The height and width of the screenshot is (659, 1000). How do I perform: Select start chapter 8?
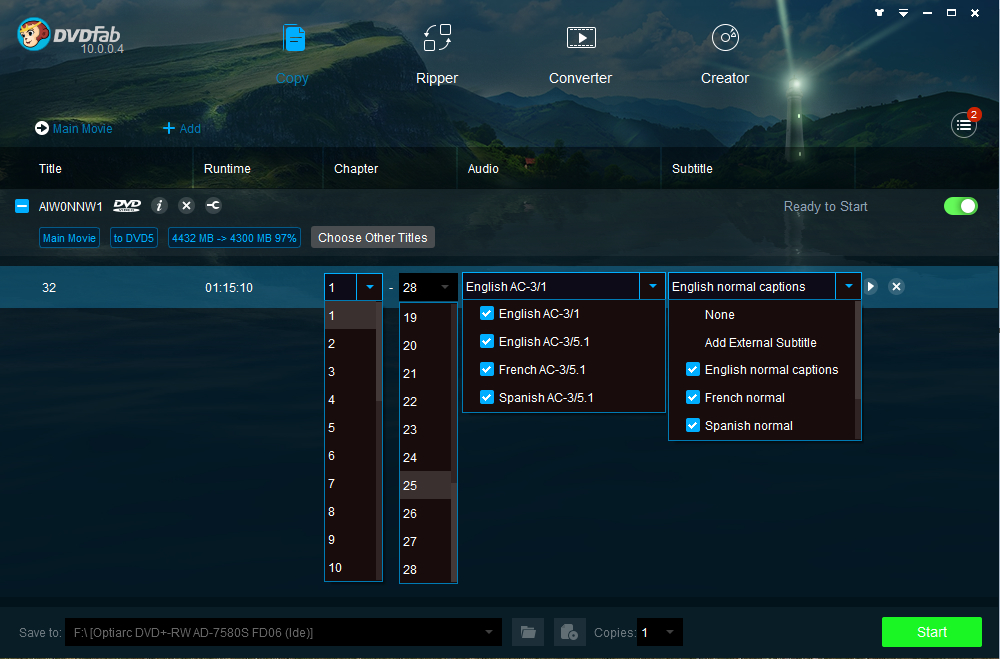point(351,512)
